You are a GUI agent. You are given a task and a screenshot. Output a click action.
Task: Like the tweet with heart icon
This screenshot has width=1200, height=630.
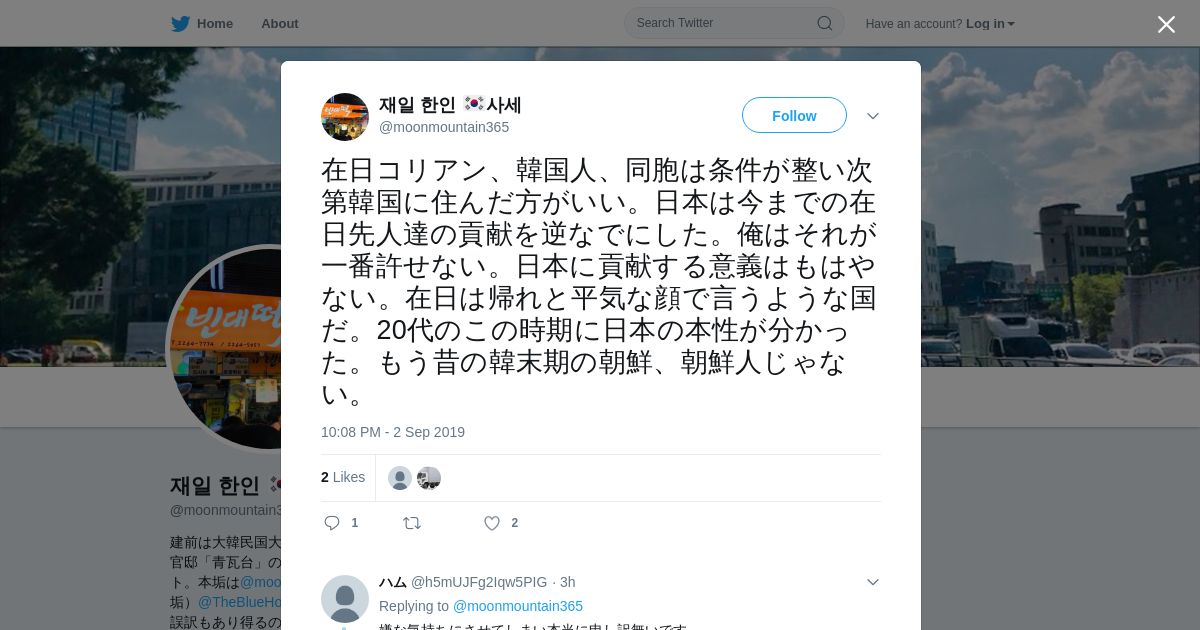[491, 523]
